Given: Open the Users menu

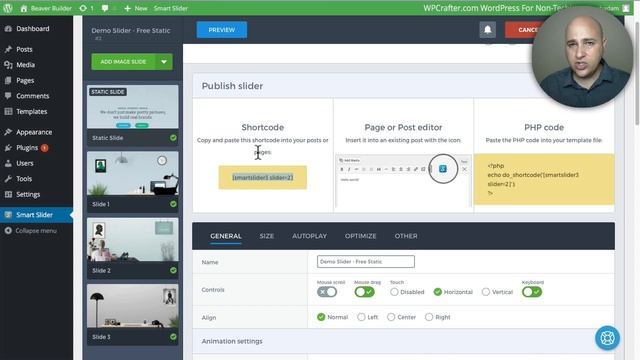Looking at the screenshot, I should click(24, 163).
